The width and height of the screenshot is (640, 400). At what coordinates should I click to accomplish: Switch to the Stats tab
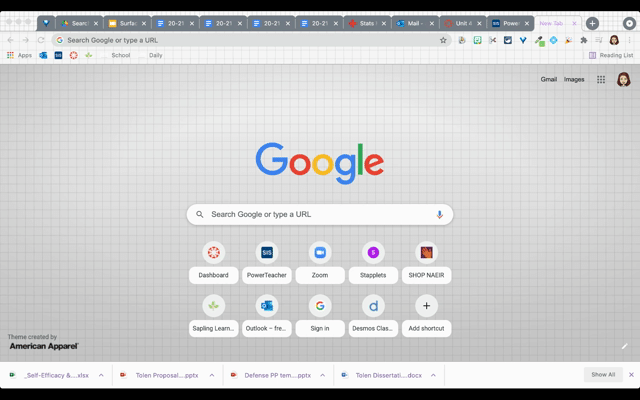367,23
